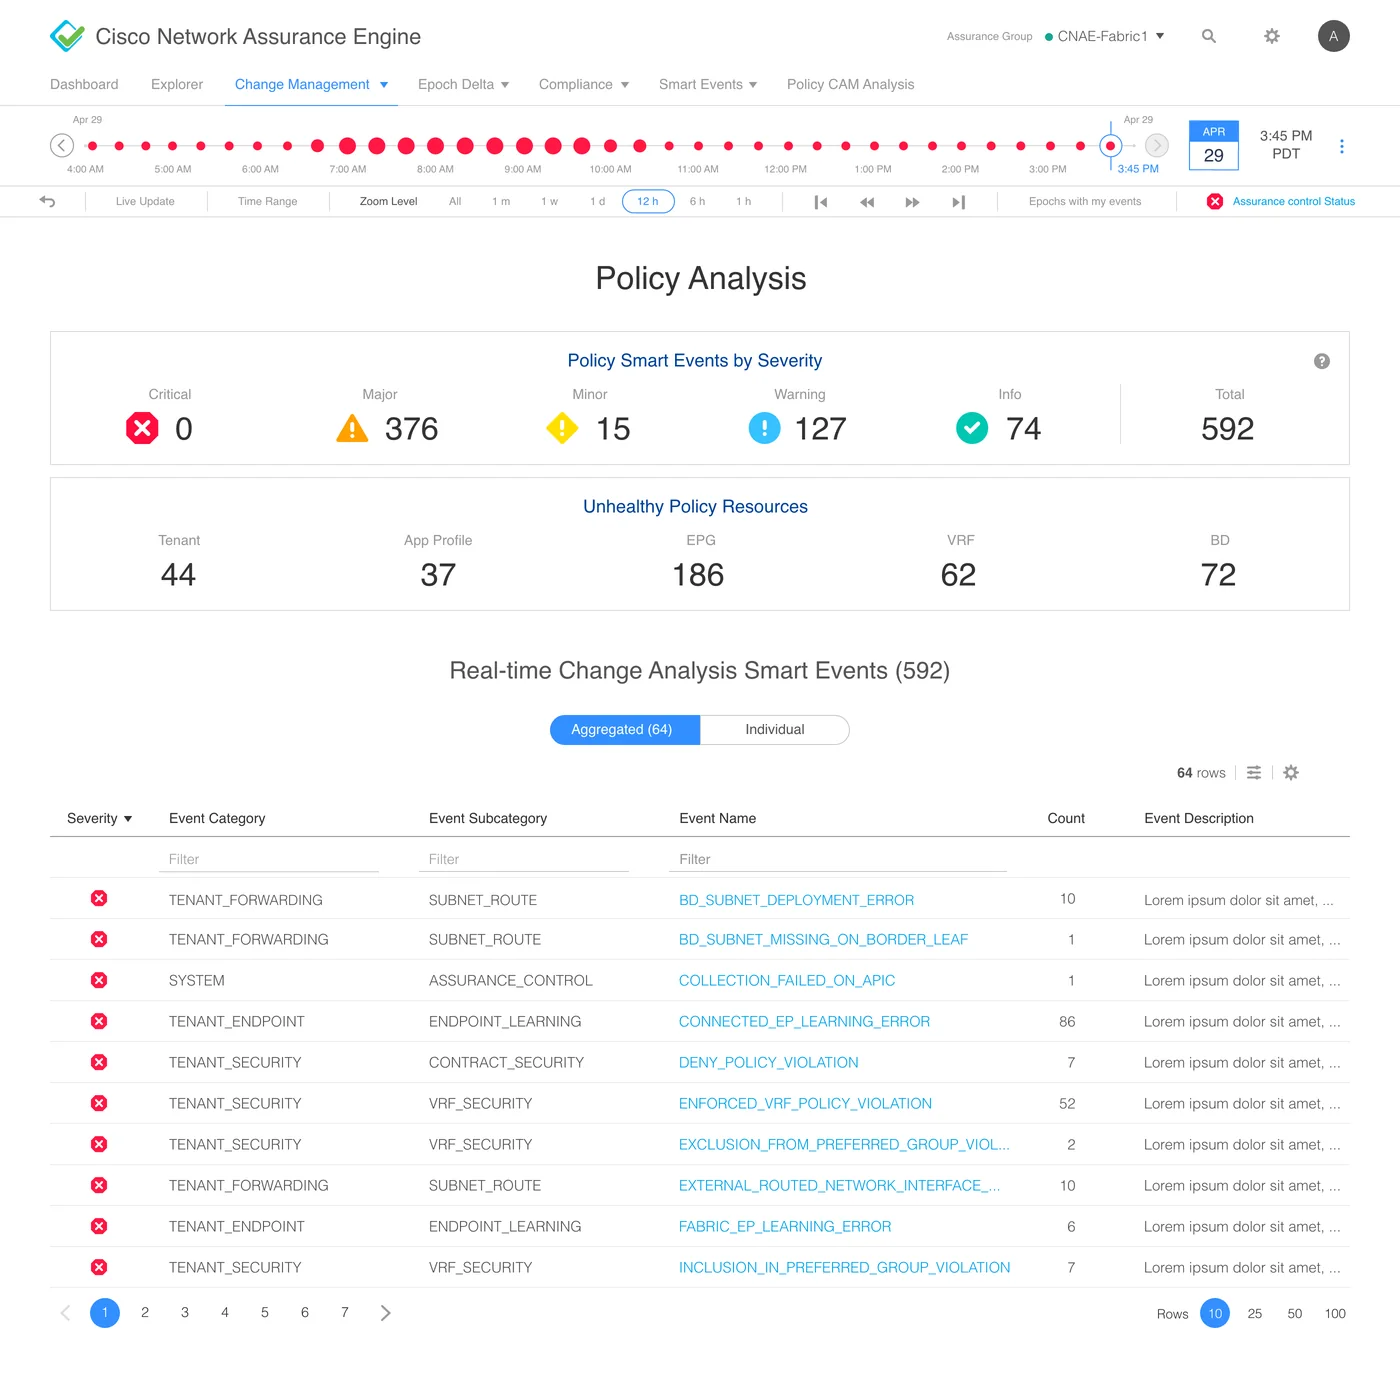Go to results page 3
This screenshot has height=1400, width=1400.
click(x=185, y=1312)
